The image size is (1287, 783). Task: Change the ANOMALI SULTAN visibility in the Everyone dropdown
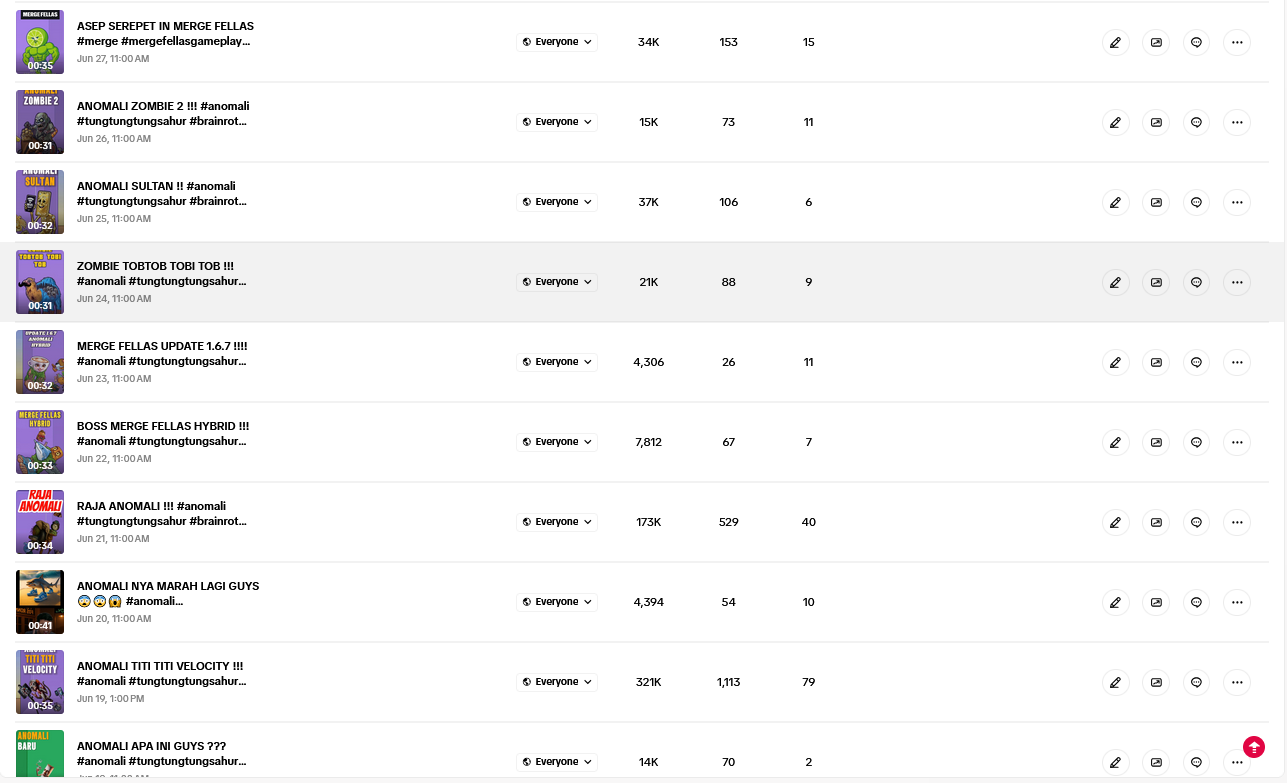click(557, 202)
